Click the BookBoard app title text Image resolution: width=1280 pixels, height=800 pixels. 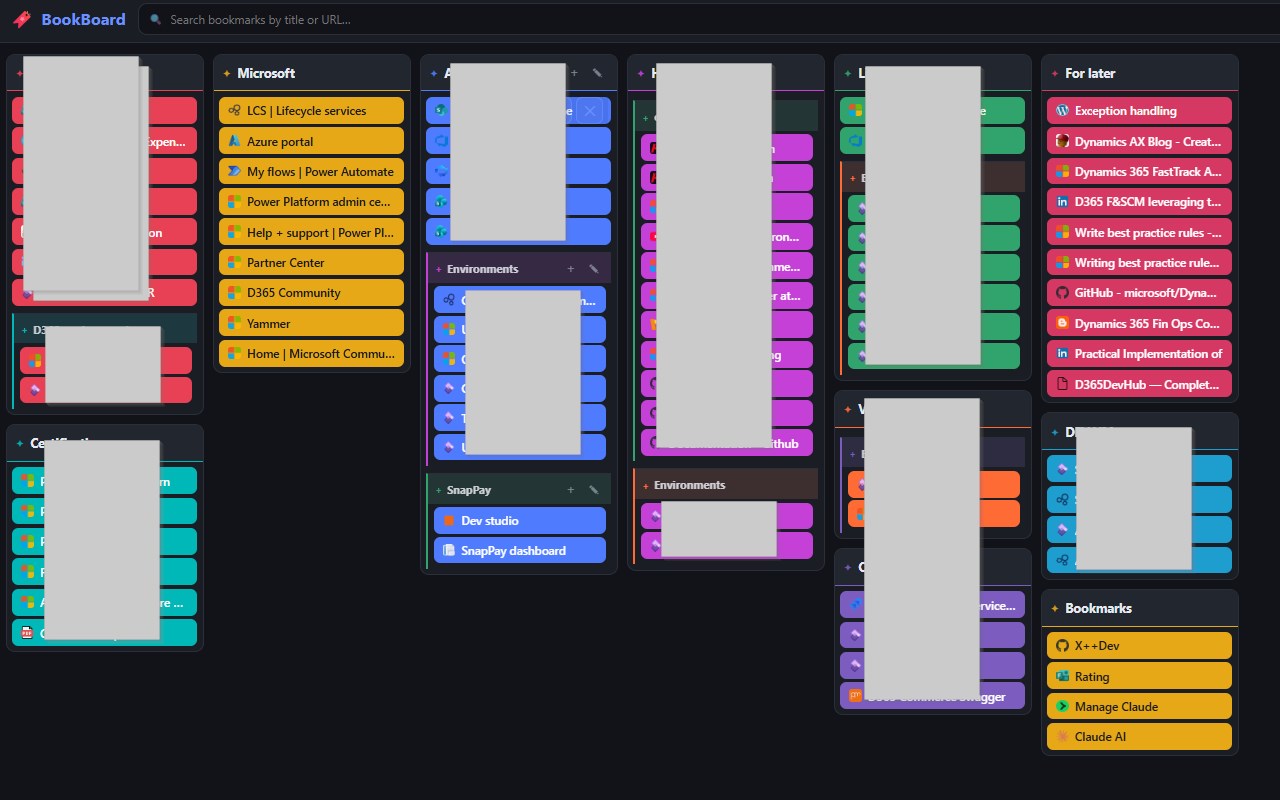[83, 19]
